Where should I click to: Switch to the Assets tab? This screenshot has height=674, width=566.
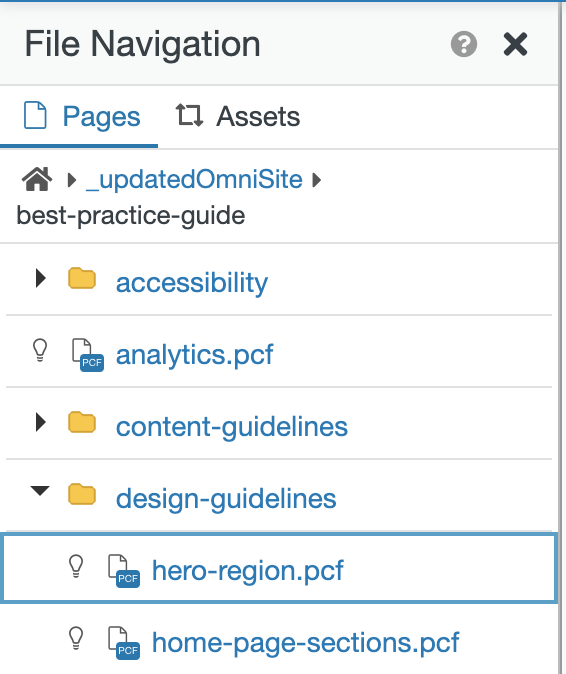tap(238, 116)
